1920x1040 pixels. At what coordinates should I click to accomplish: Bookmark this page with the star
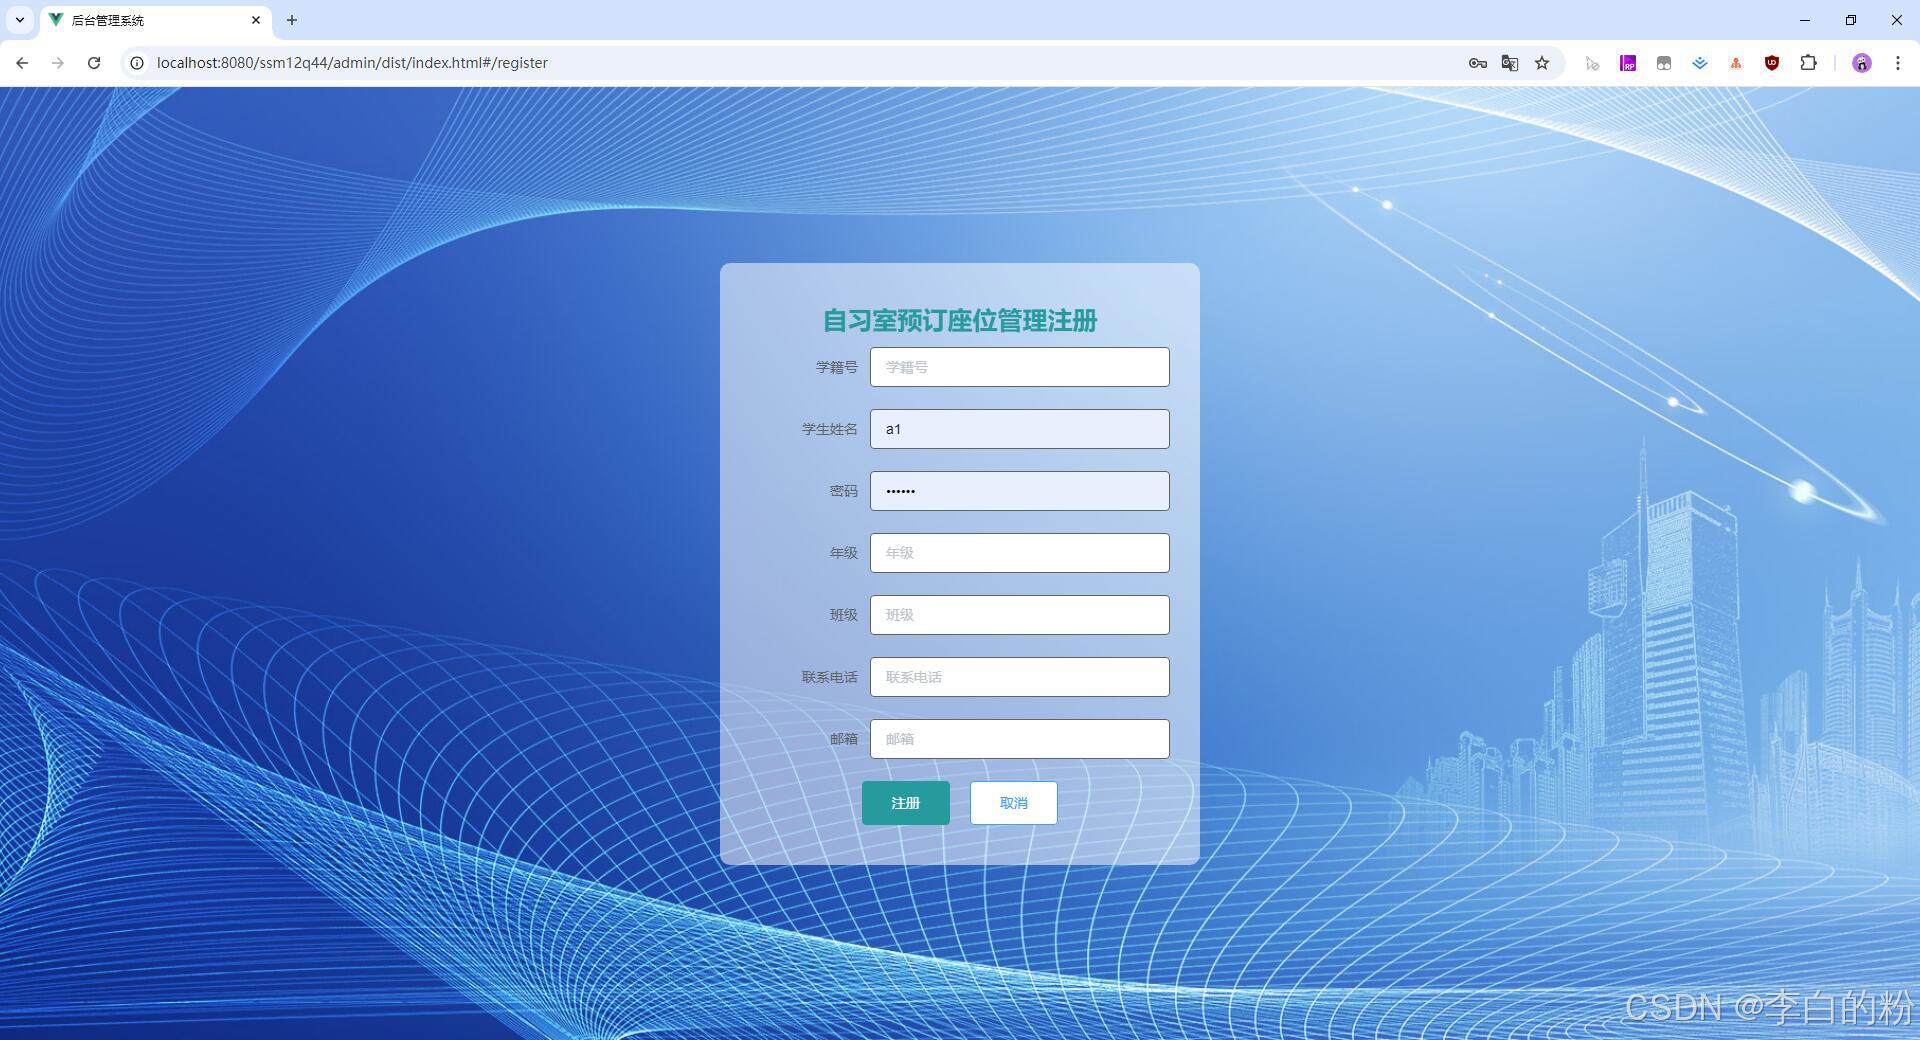1542,63
